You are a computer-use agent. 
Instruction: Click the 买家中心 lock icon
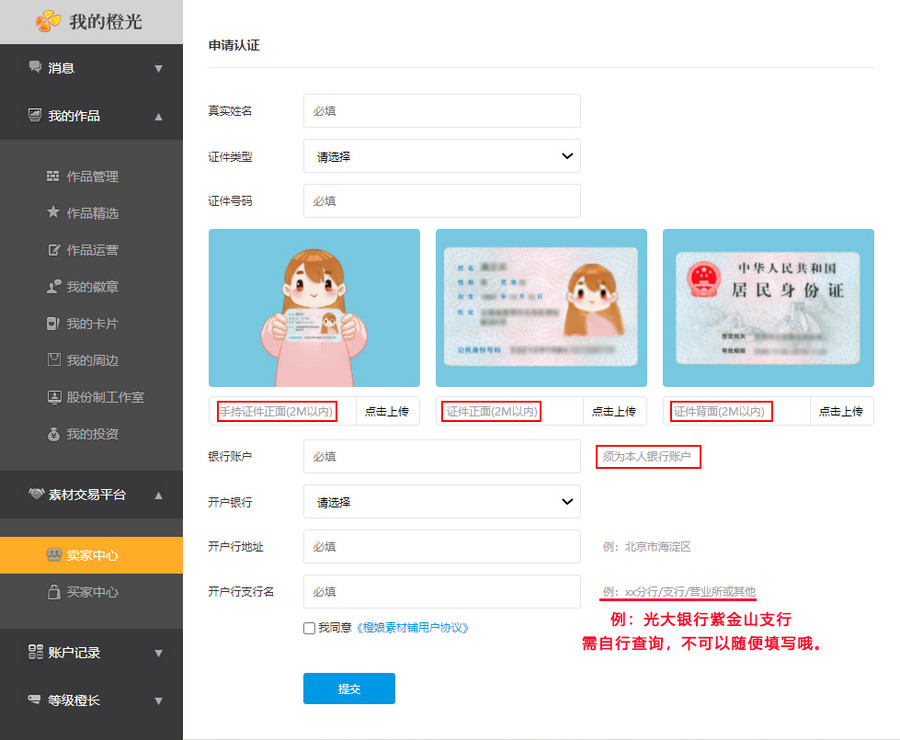point(53,592)
